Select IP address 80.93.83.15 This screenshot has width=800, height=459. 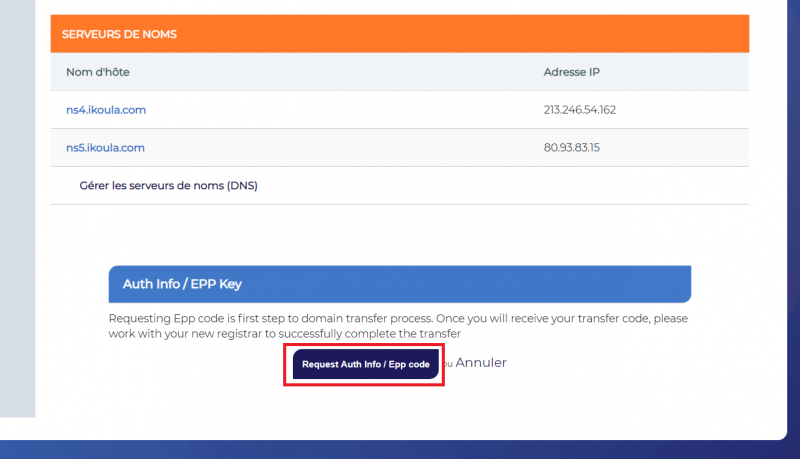click(571, 147)
